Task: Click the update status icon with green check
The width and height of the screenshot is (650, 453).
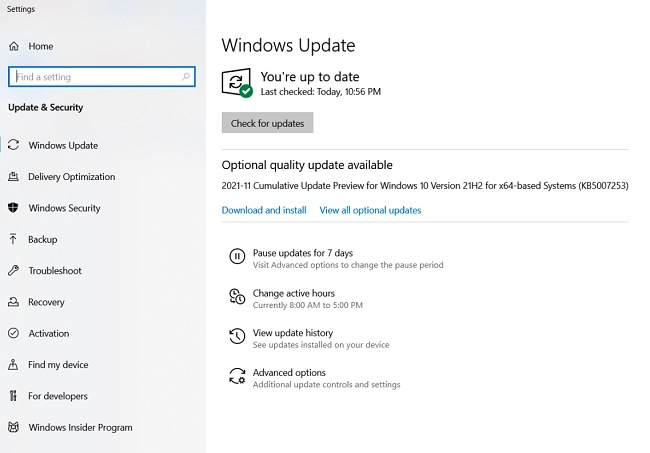Action: coord(237,83)
